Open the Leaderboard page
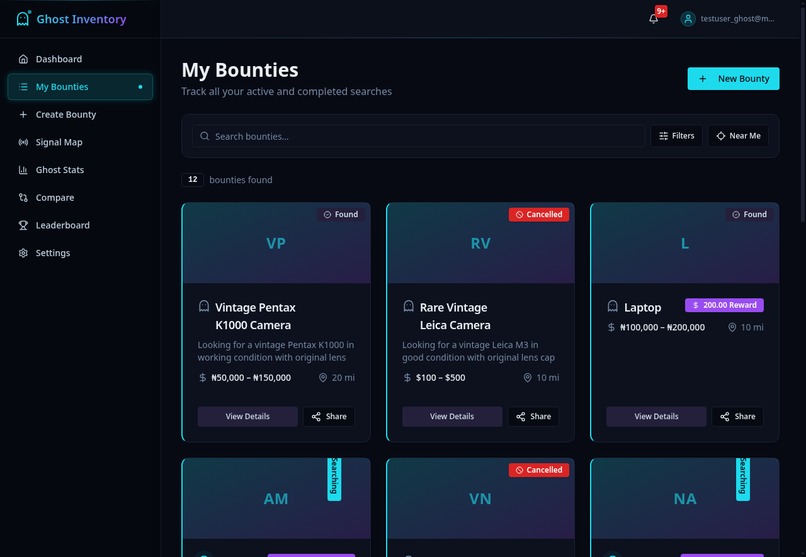806x557 pixels. coord(80,226)
